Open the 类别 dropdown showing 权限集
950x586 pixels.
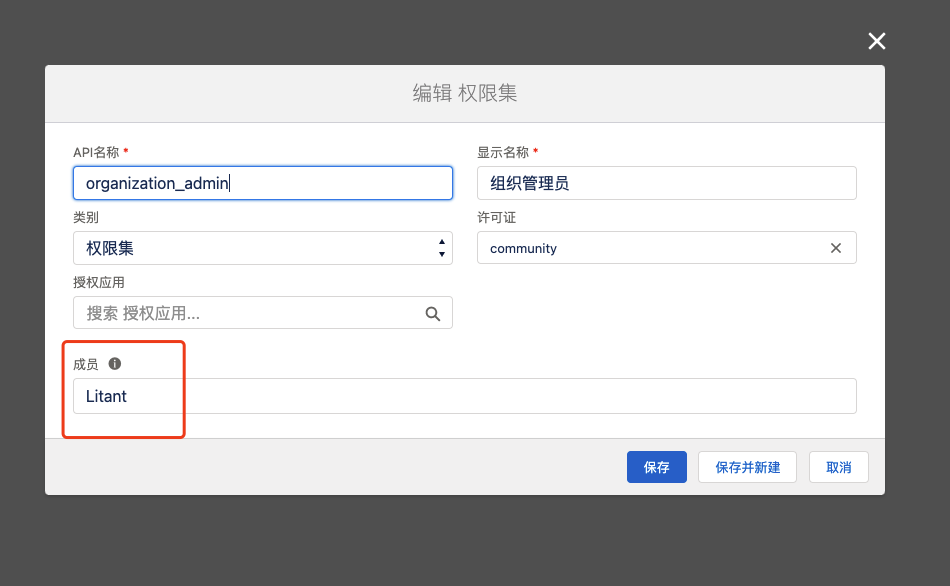pos(263,248)
